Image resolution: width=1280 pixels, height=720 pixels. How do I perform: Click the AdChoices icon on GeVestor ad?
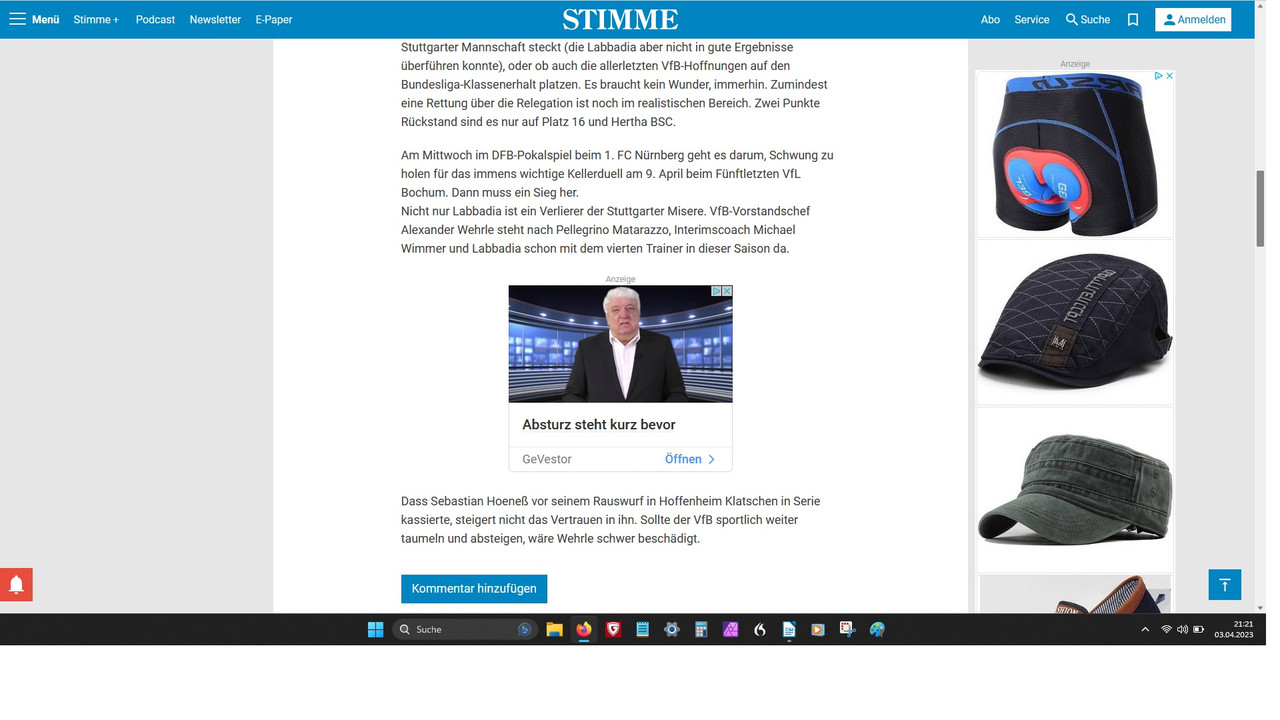tap(717, 291)
